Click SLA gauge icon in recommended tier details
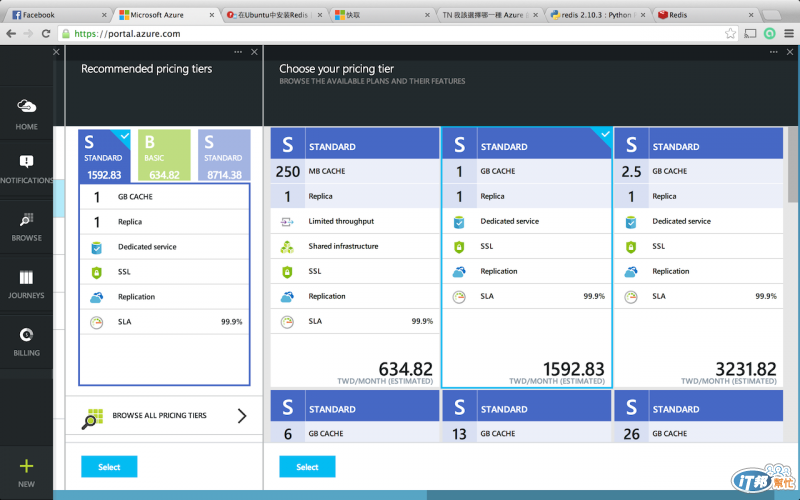800x500 pixels. 96,322
